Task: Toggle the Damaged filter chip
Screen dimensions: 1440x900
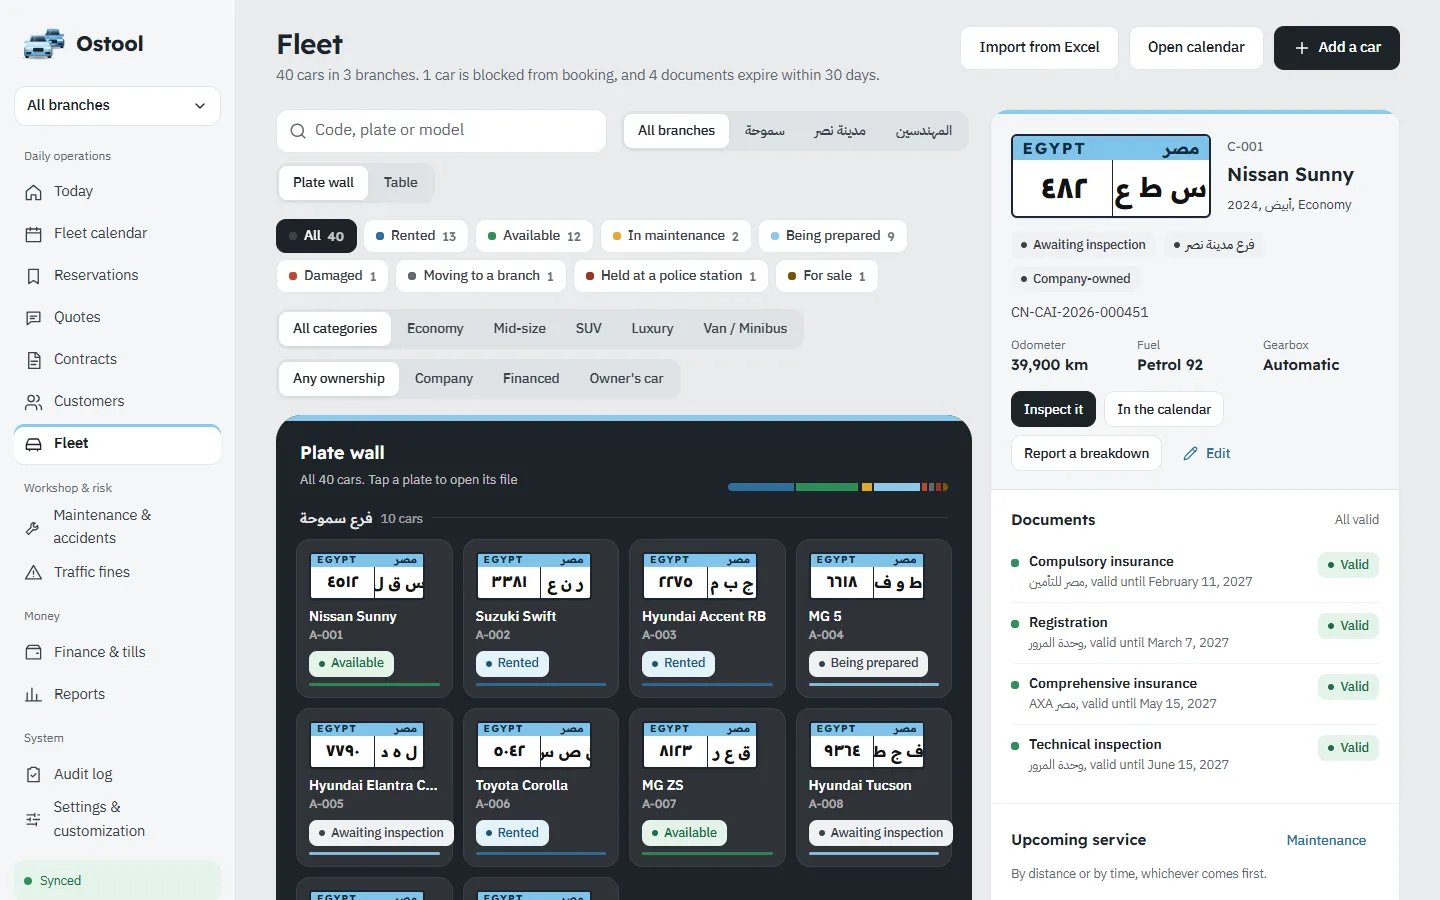Action: (x=332, y=276)
